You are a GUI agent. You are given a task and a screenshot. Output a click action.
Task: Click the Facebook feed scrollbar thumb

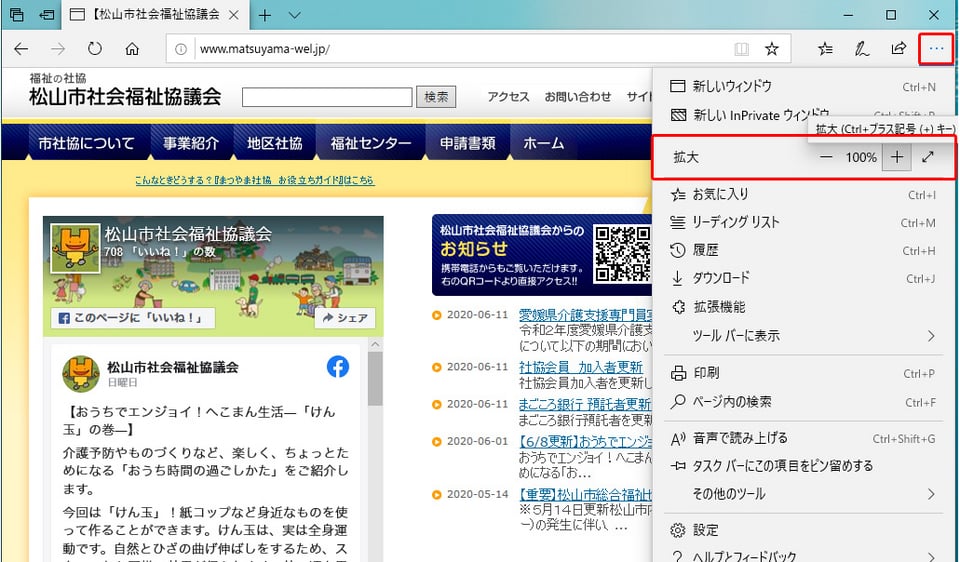[x=375, y=378]
